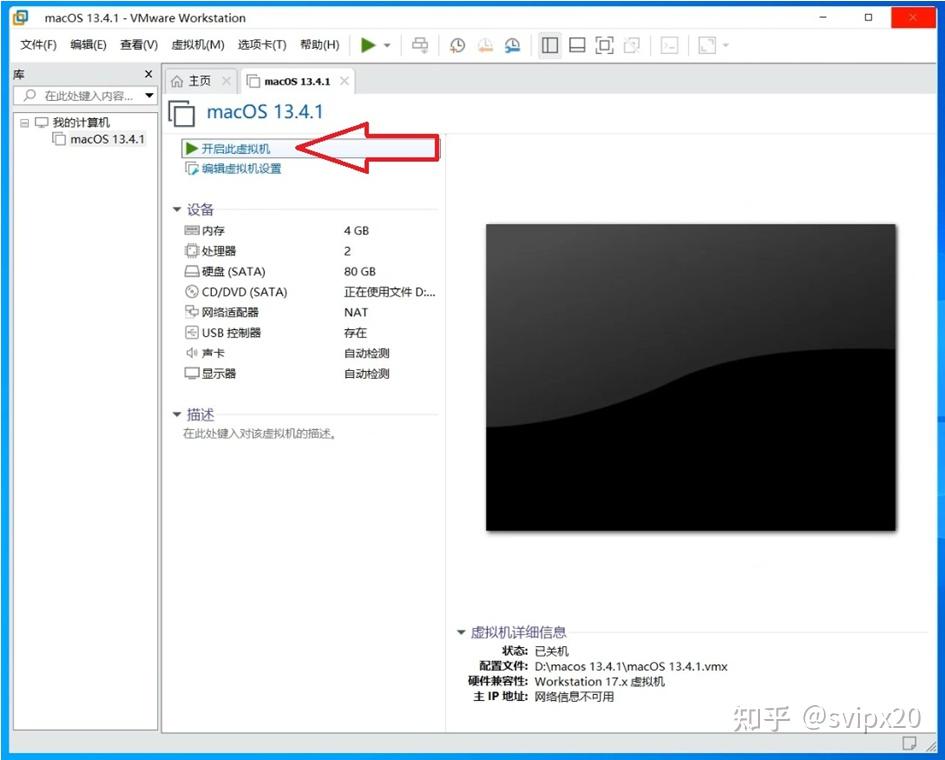Open the power options dropdown arrow

(387, 45)
